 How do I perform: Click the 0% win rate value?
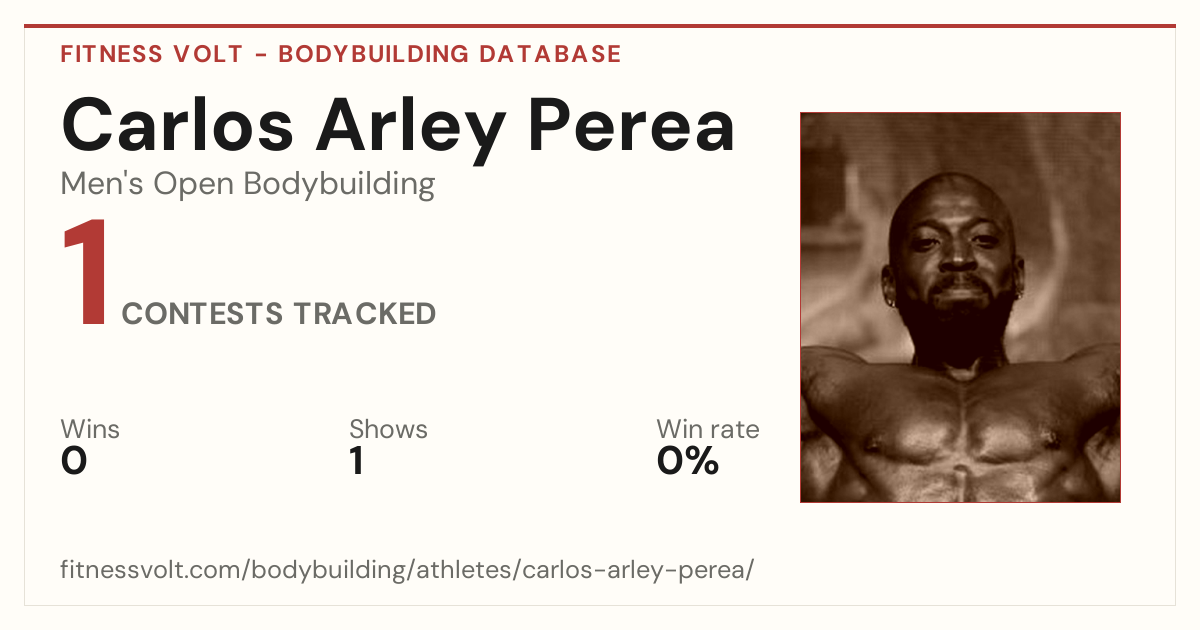click(688, 461)
